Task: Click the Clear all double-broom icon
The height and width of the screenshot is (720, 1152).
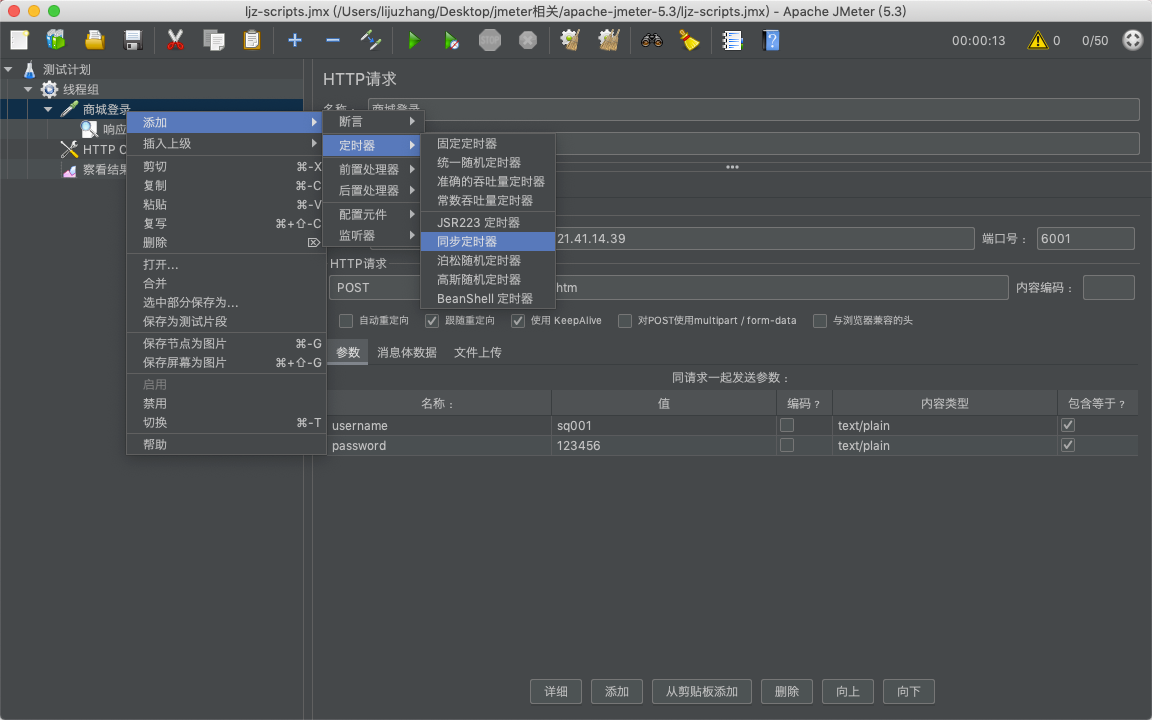Action: point(608,40)
